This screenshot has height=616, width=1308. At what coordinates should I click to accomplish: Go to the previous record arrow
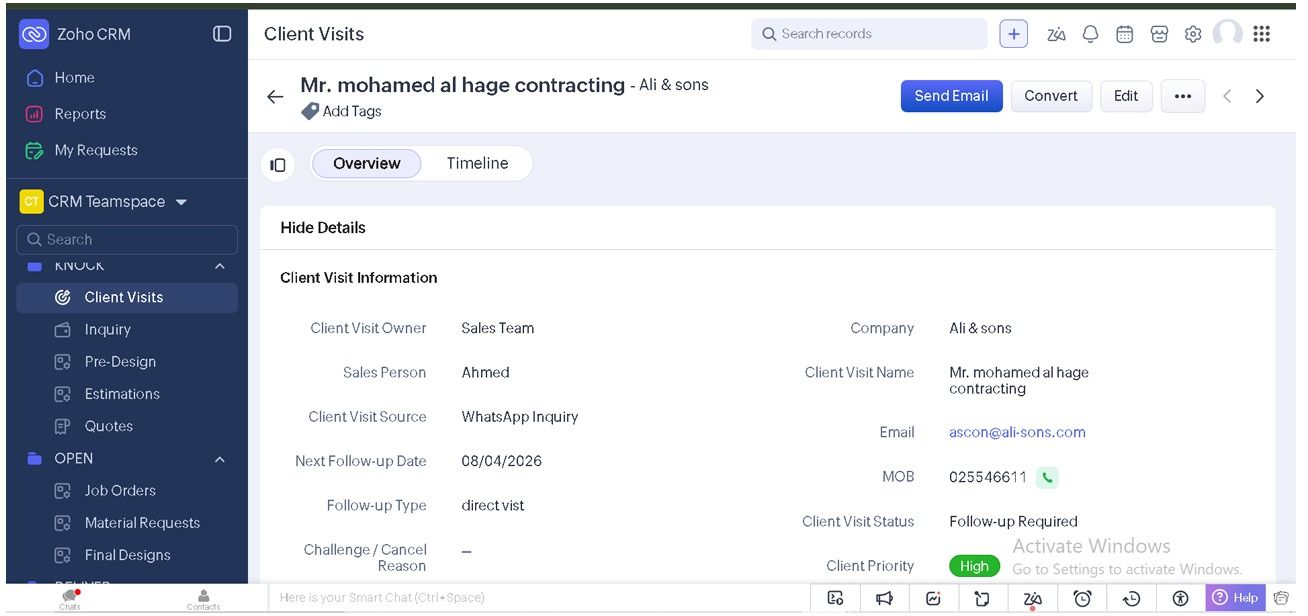(1227, 96)
